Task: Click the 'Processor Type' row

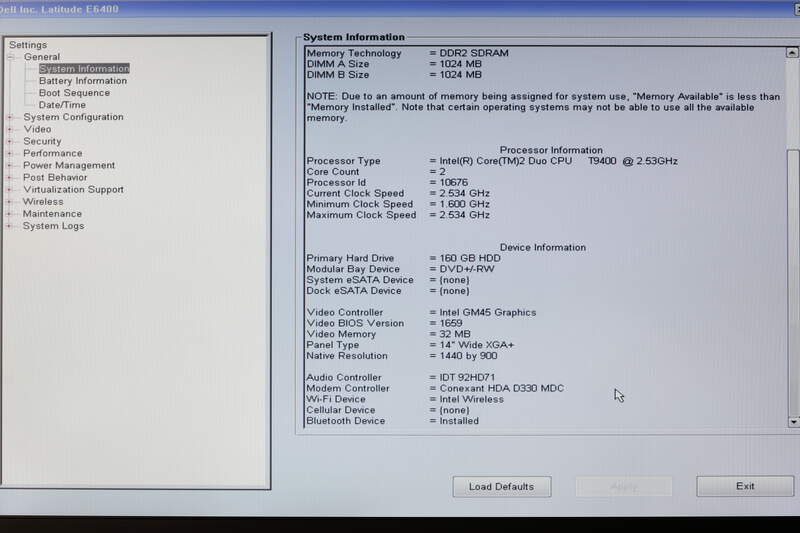Action: 492,161
